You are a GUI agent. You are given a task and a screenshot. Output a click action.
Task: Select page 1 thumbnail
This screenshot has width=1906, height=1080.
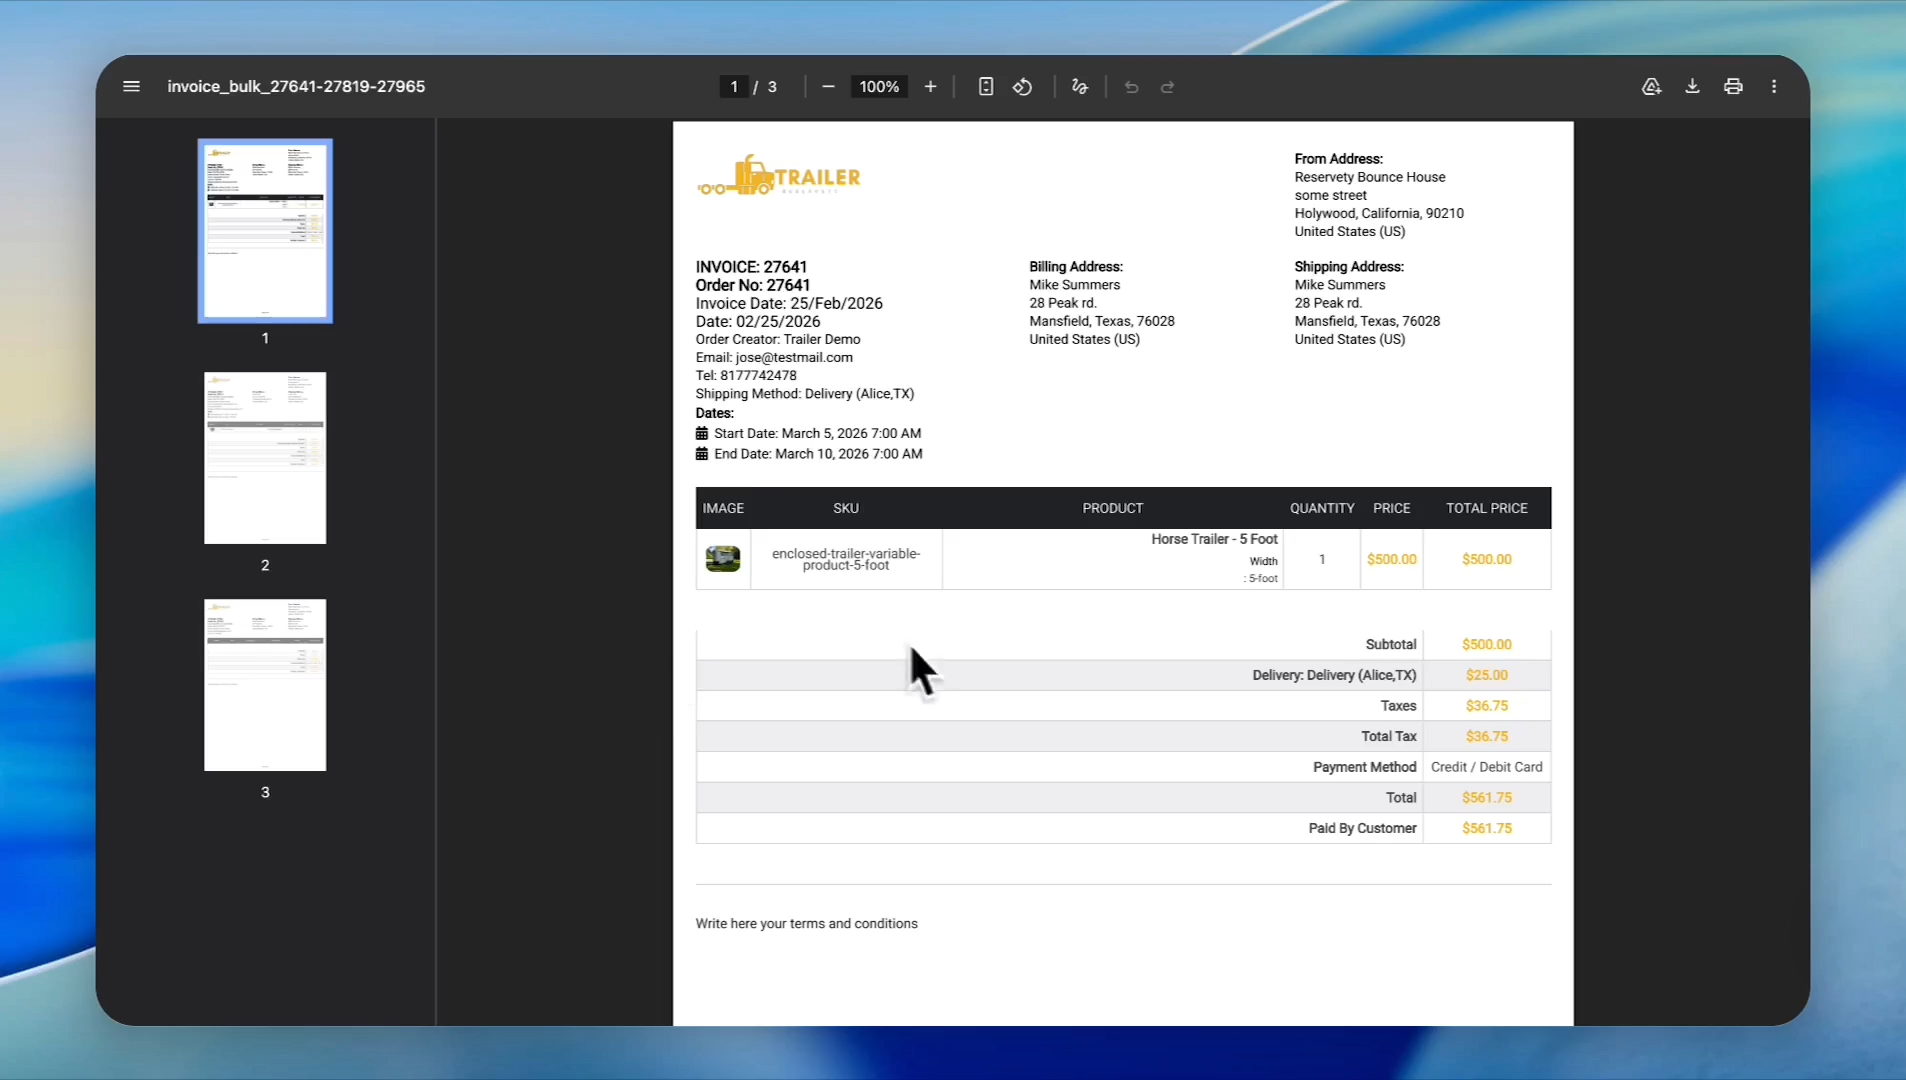(x=265, y=231)
